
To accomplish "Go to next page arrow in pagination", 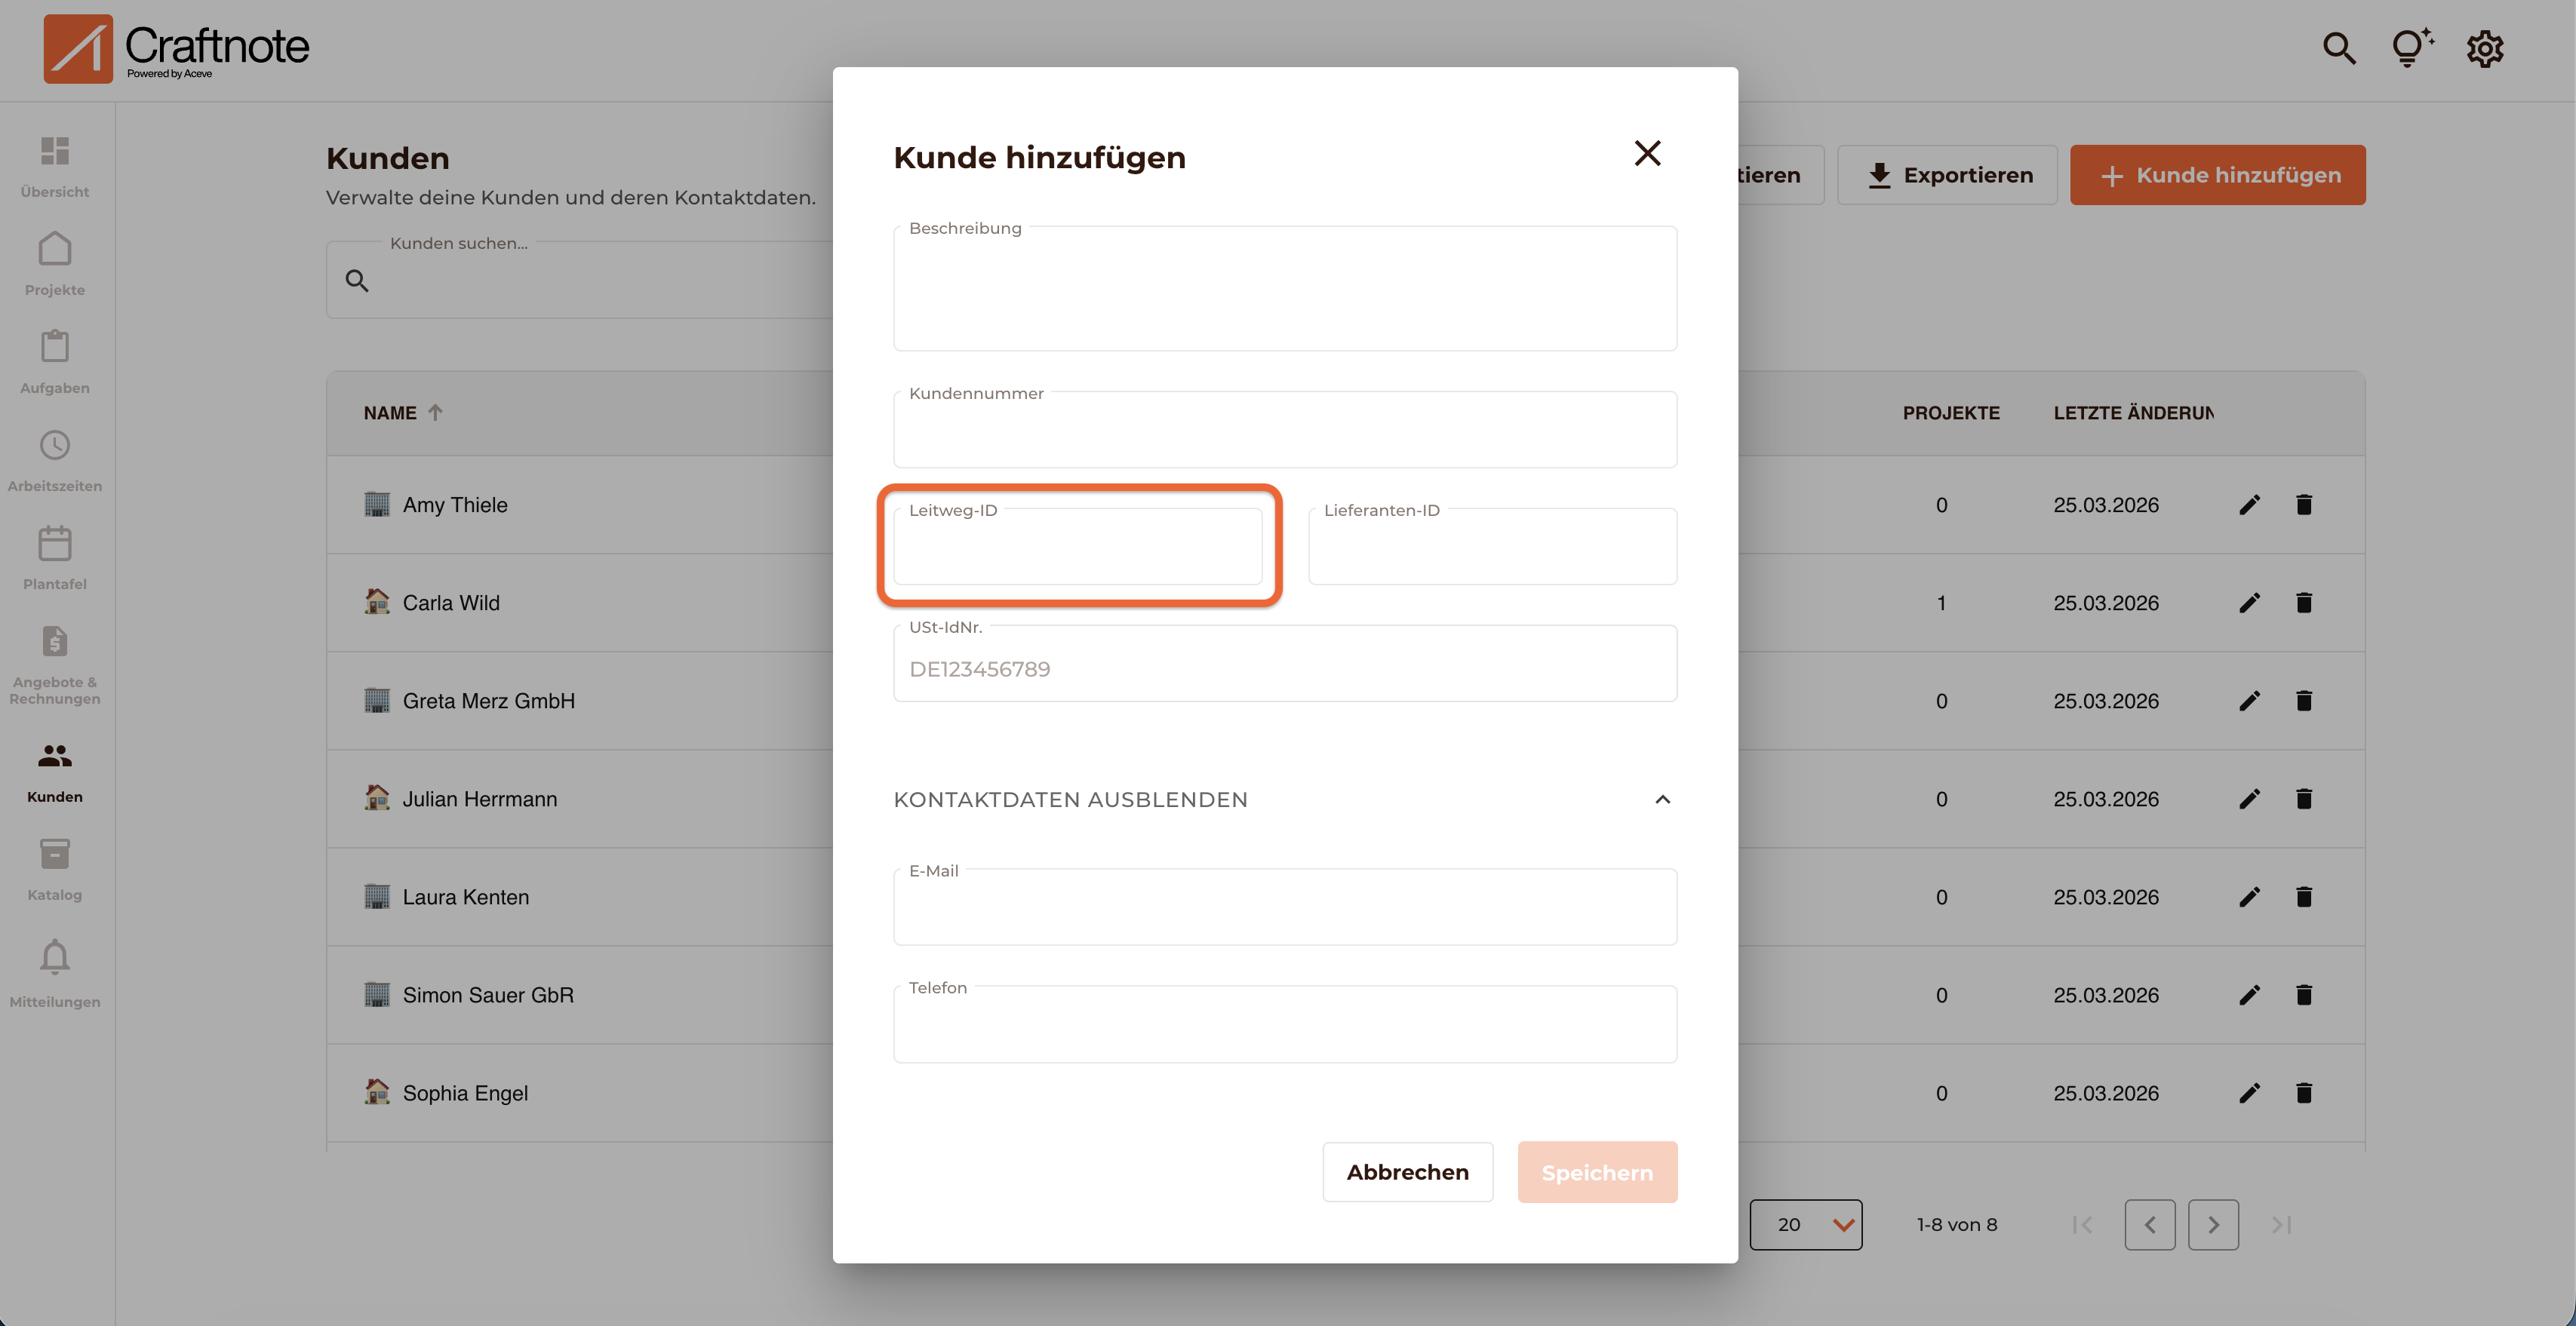I will (2212, 1224).
